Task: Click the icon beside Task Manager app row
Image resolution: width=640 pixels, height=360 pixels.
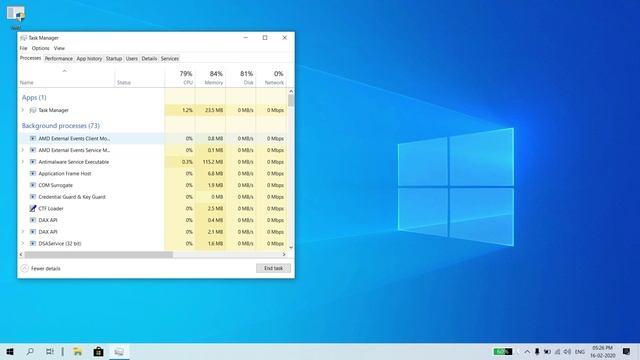Action: (33, 110)
